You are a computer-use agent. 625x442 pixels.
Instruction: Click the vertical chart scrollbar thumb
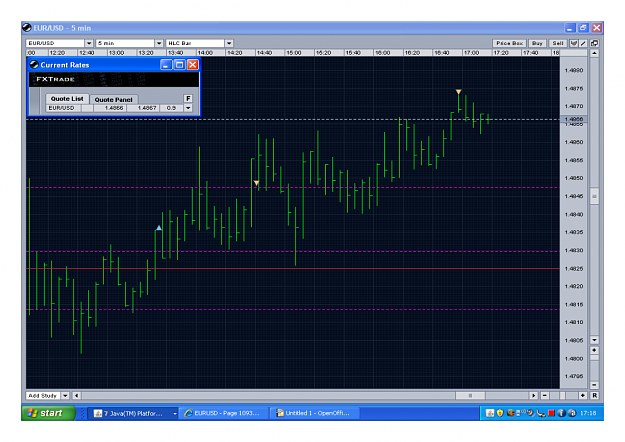[594, 196]
